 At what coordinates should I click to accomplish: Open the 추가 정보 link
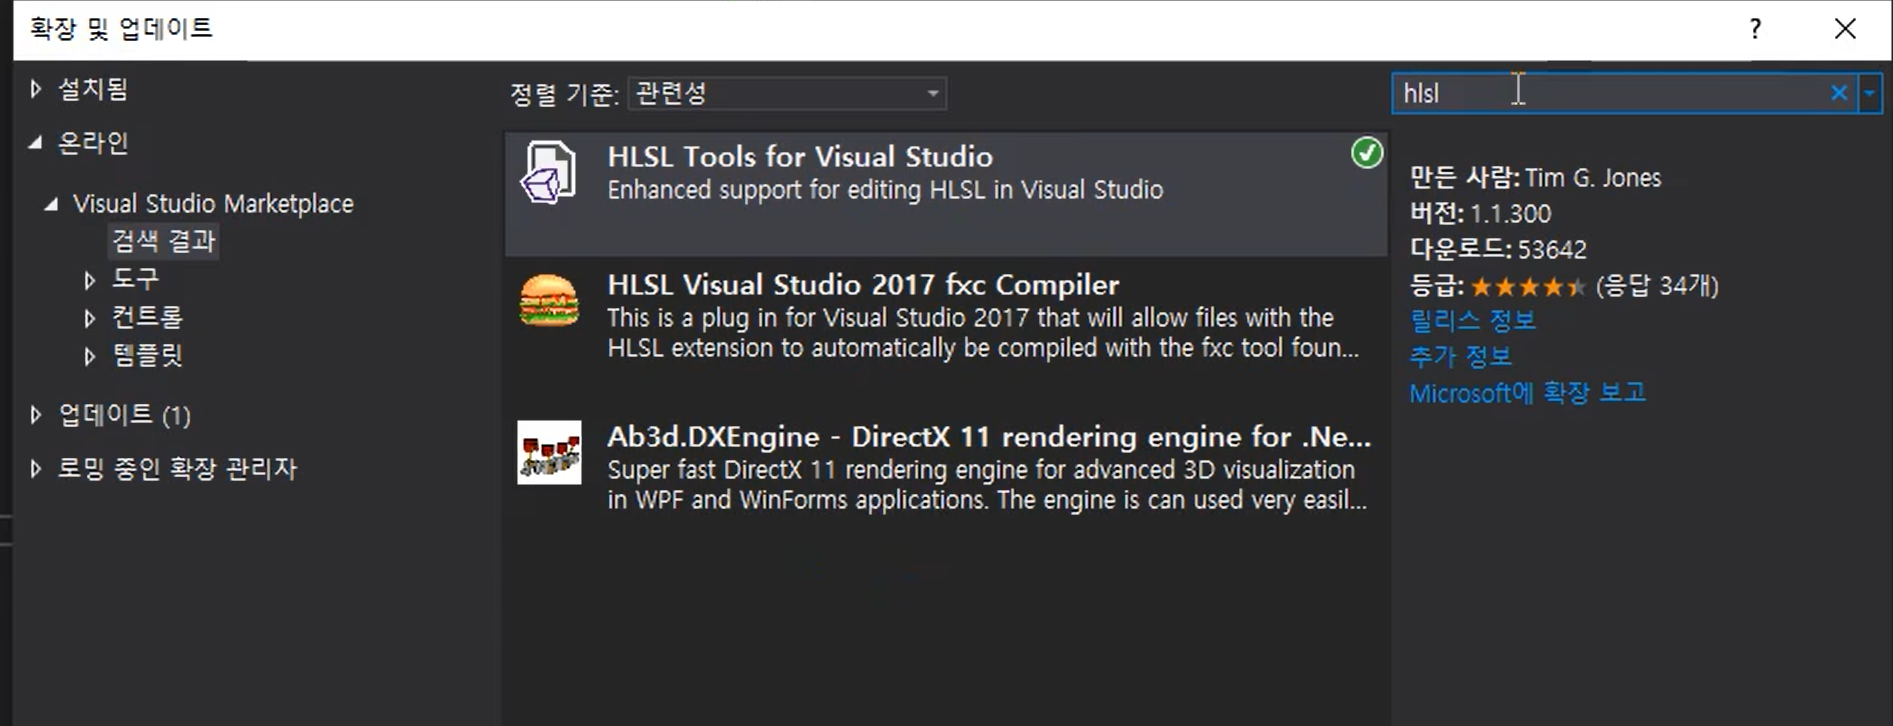(x=1460, y=357)
